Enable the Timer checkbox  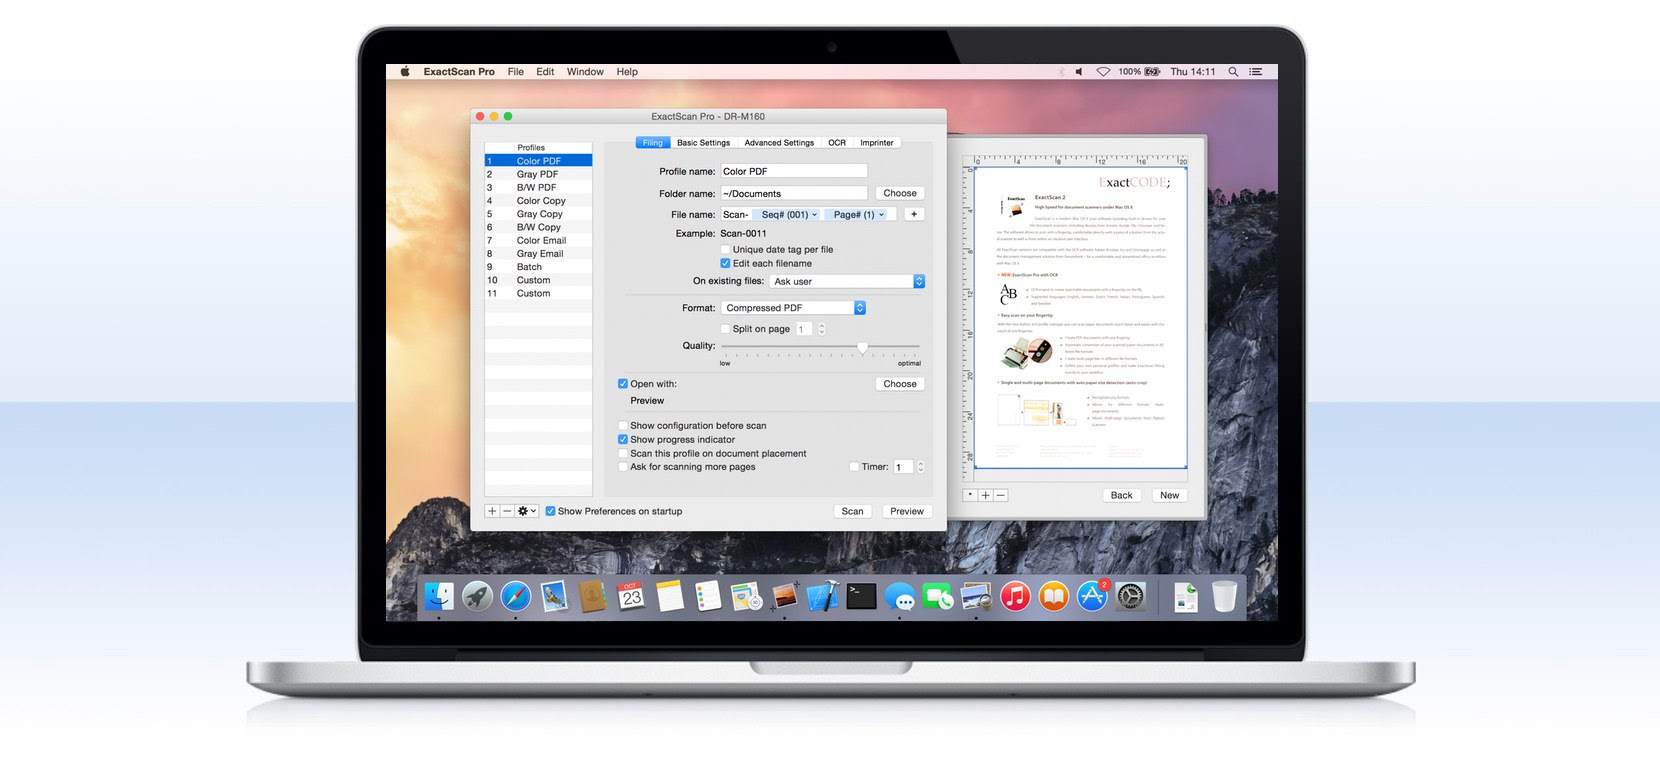[854, 466]
